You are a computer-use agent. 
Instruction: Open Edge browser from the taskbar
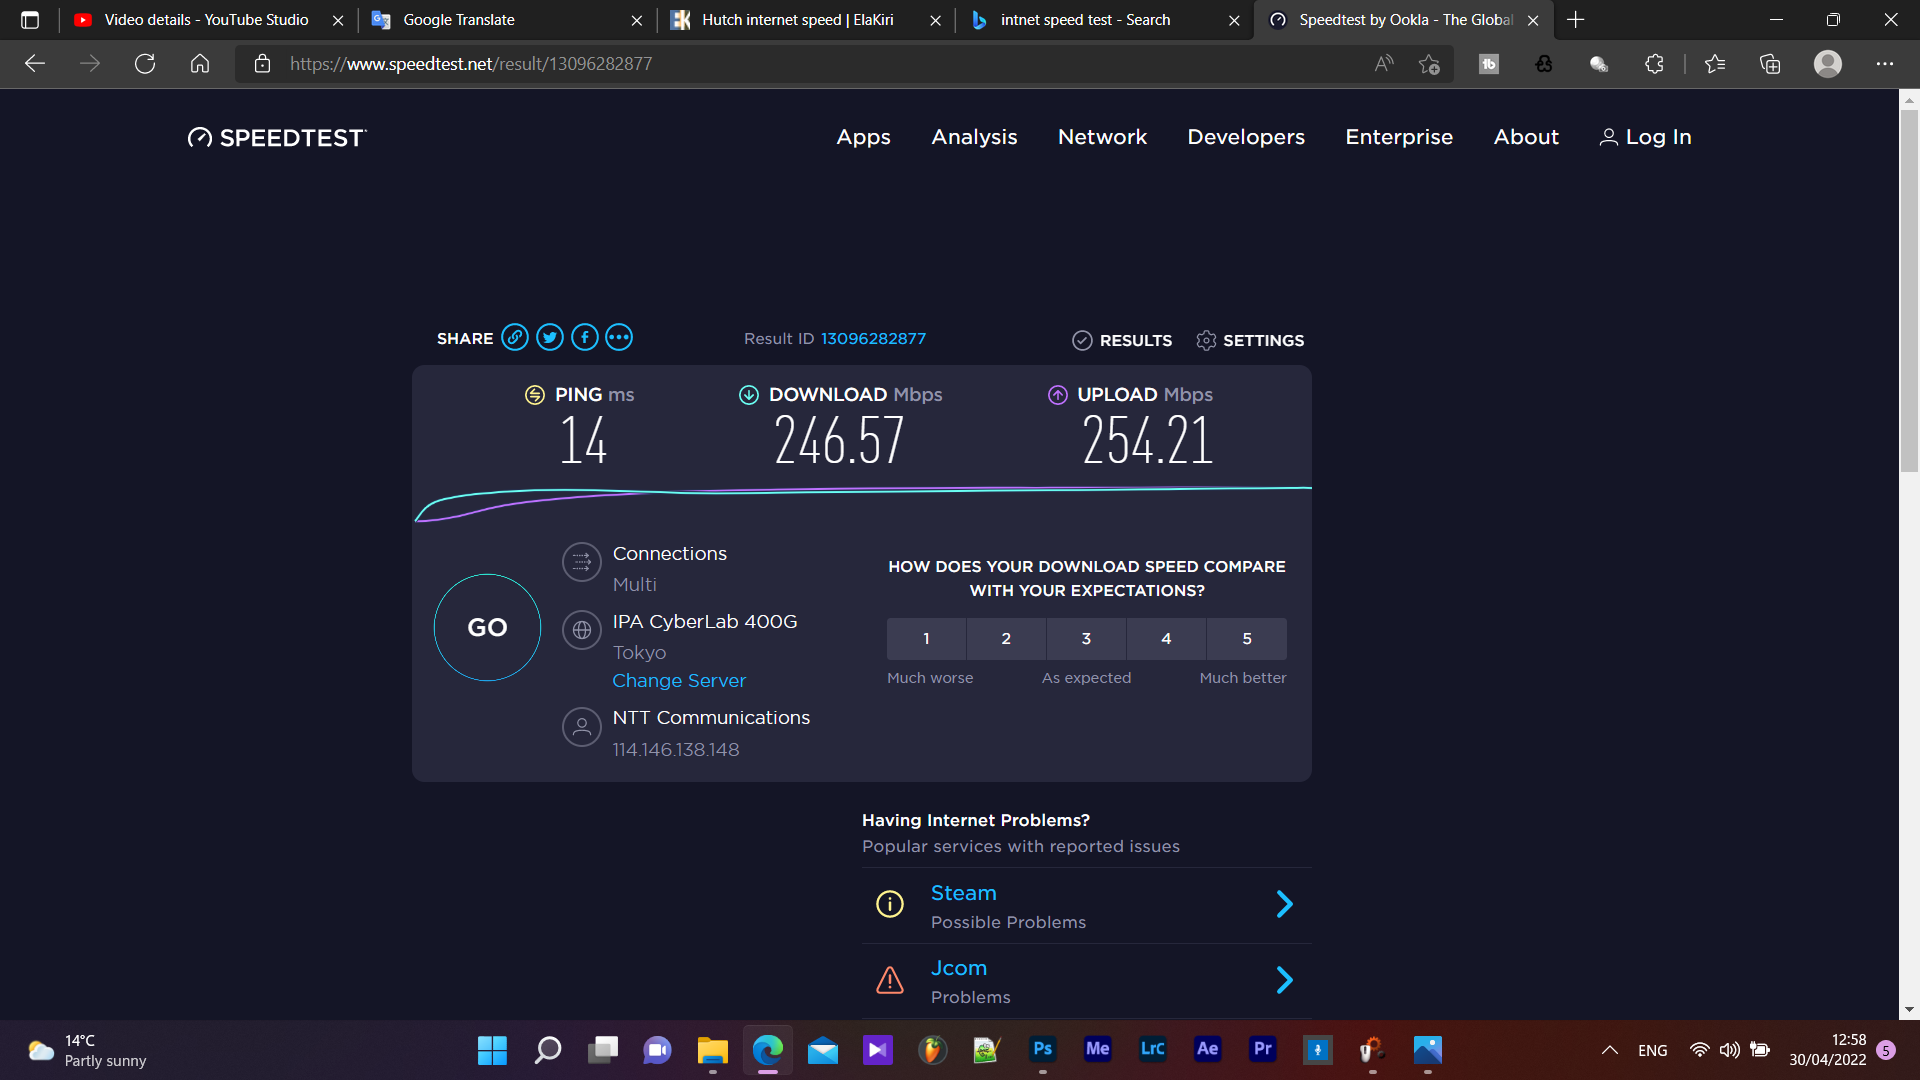click(x=767, y=1050)
